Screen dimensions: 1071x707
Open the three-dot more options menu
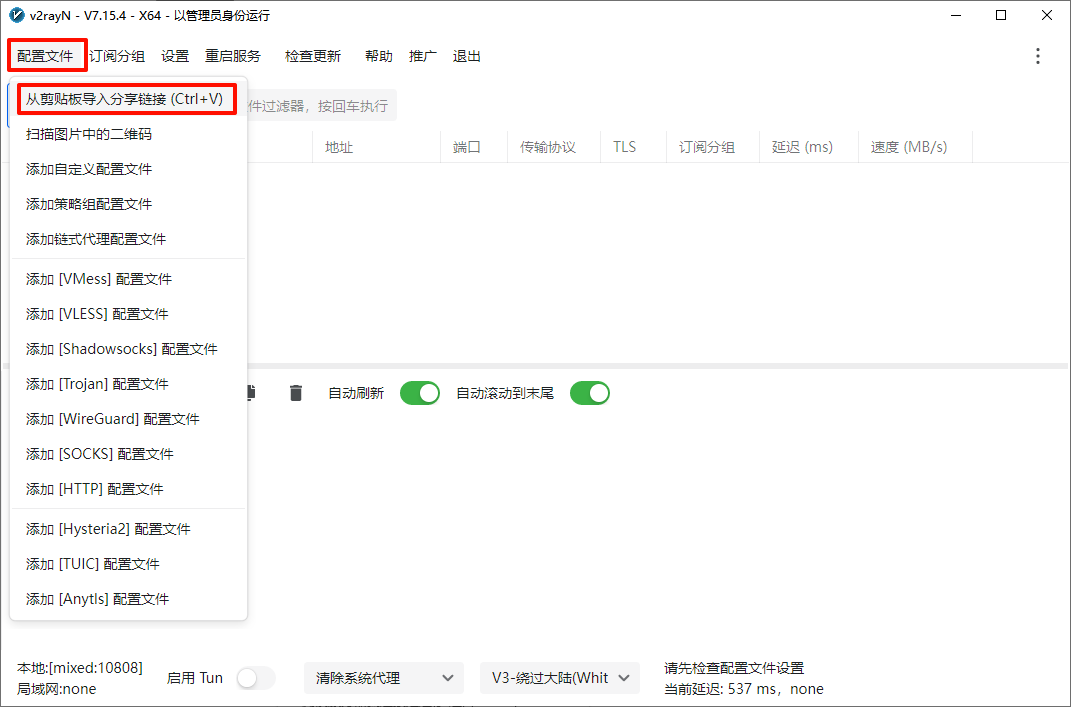1037,56
